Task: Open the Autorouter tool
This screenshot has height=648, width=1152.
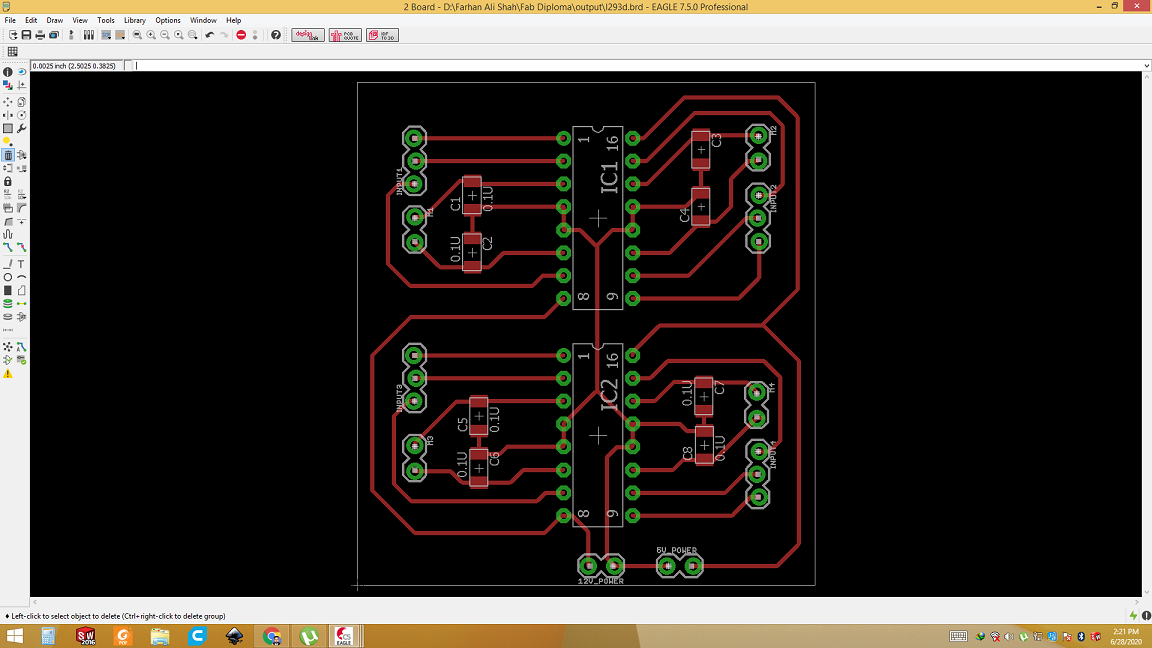Action: pyautogui.click(x=21, y=347)
